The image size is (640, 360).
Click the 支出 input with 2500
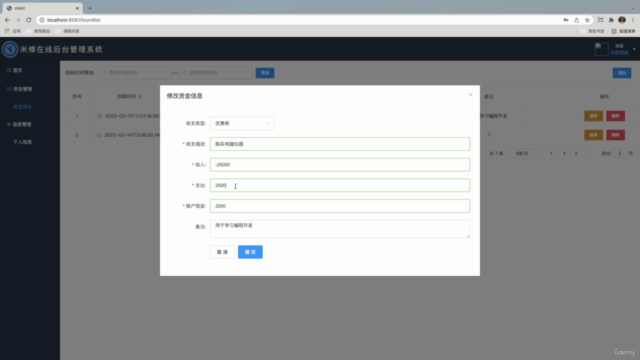tap(340, 185)
